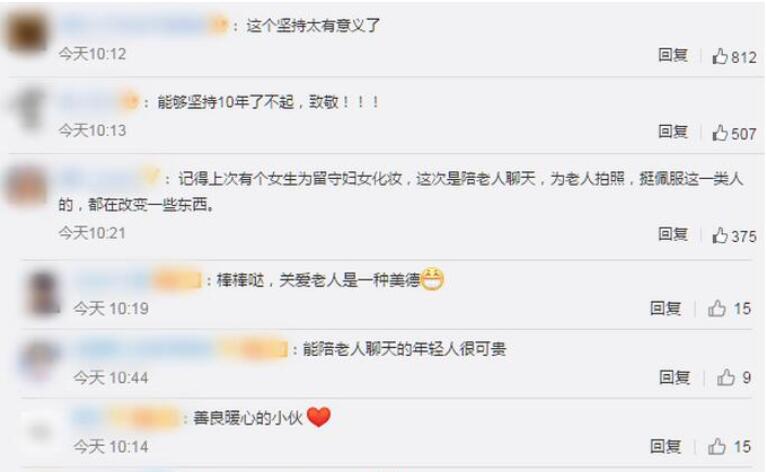Click 回复 beside the 15-likes 10:19 comment

665,308
